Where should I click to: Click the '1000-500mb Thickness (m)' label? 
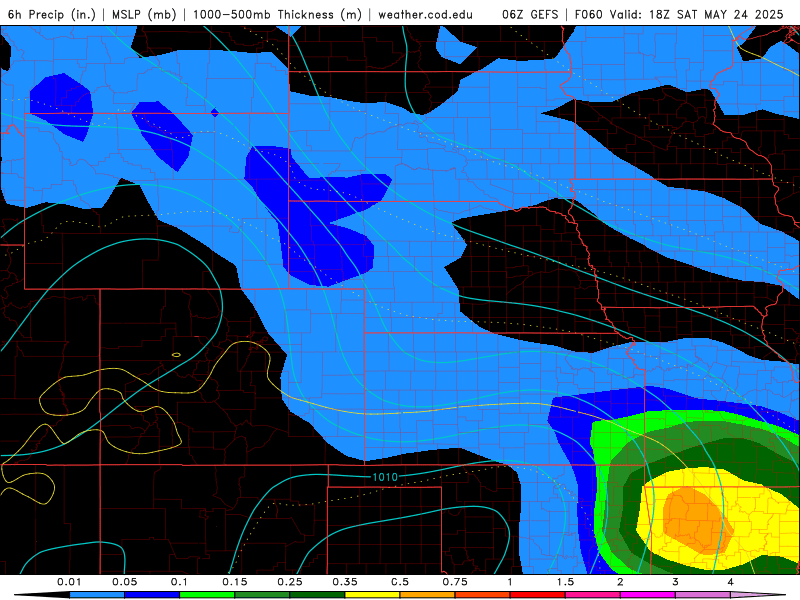point(277,14)
